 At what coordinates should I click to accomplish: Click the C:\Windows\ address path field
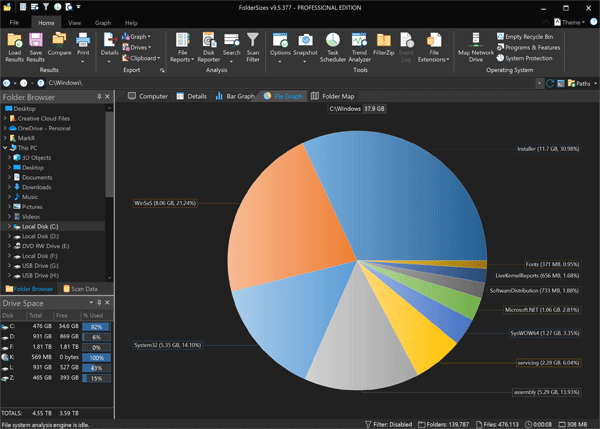[291, 83]
